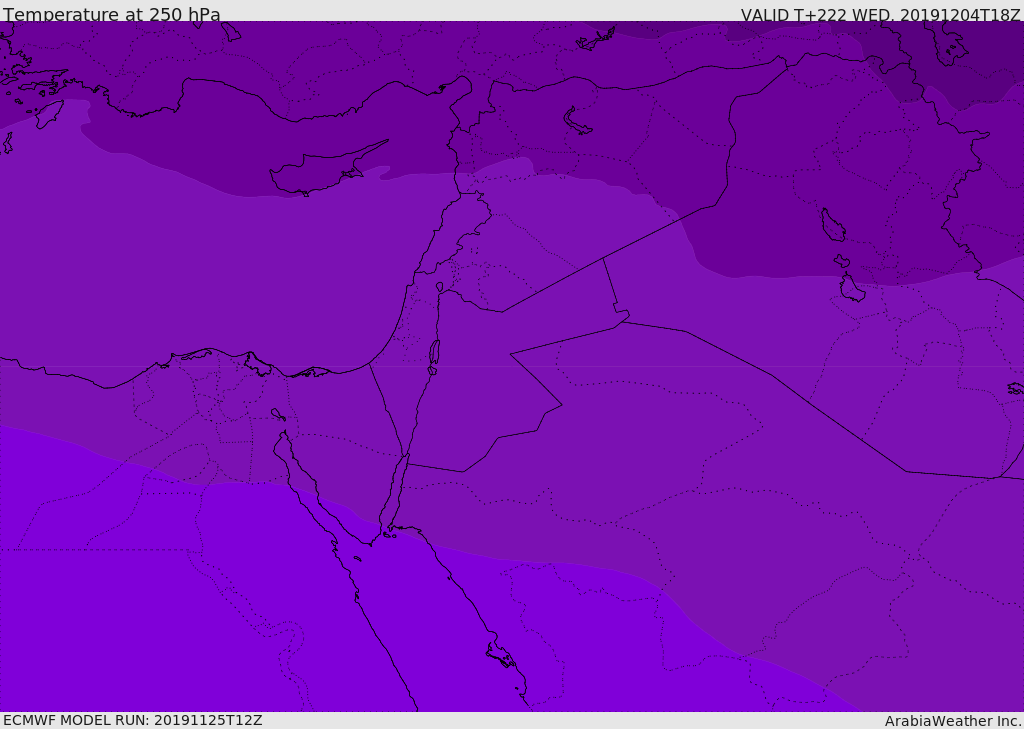This screenshot has height=729, width=1024.
Task: Click the 'VALID T+222 WED. 20191204T18Z' timestamp
Action: [880, 14]
